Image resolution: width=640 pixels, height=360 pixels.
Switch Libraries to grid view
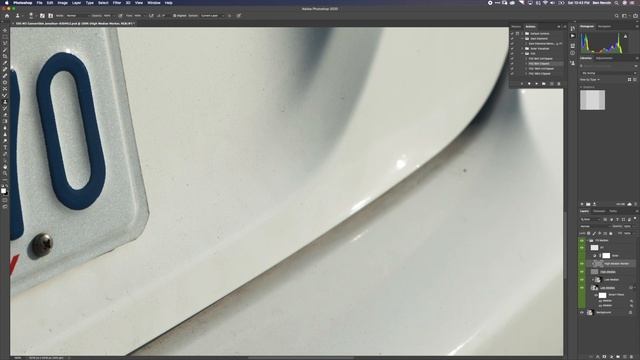(x=629, y=80)
